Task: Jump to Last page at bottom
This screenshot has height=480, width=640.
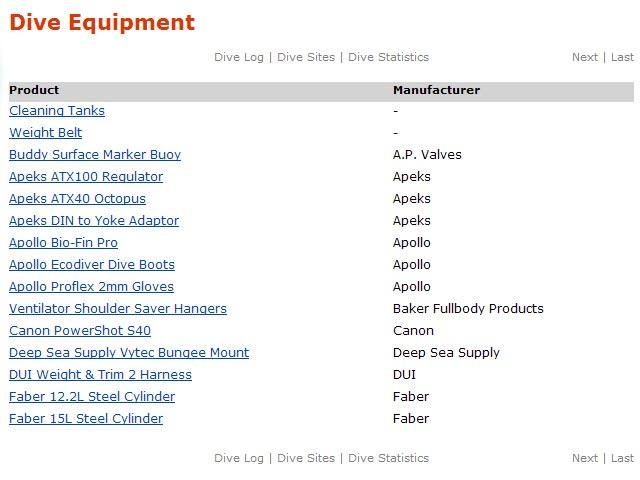Action: point(622,458)
